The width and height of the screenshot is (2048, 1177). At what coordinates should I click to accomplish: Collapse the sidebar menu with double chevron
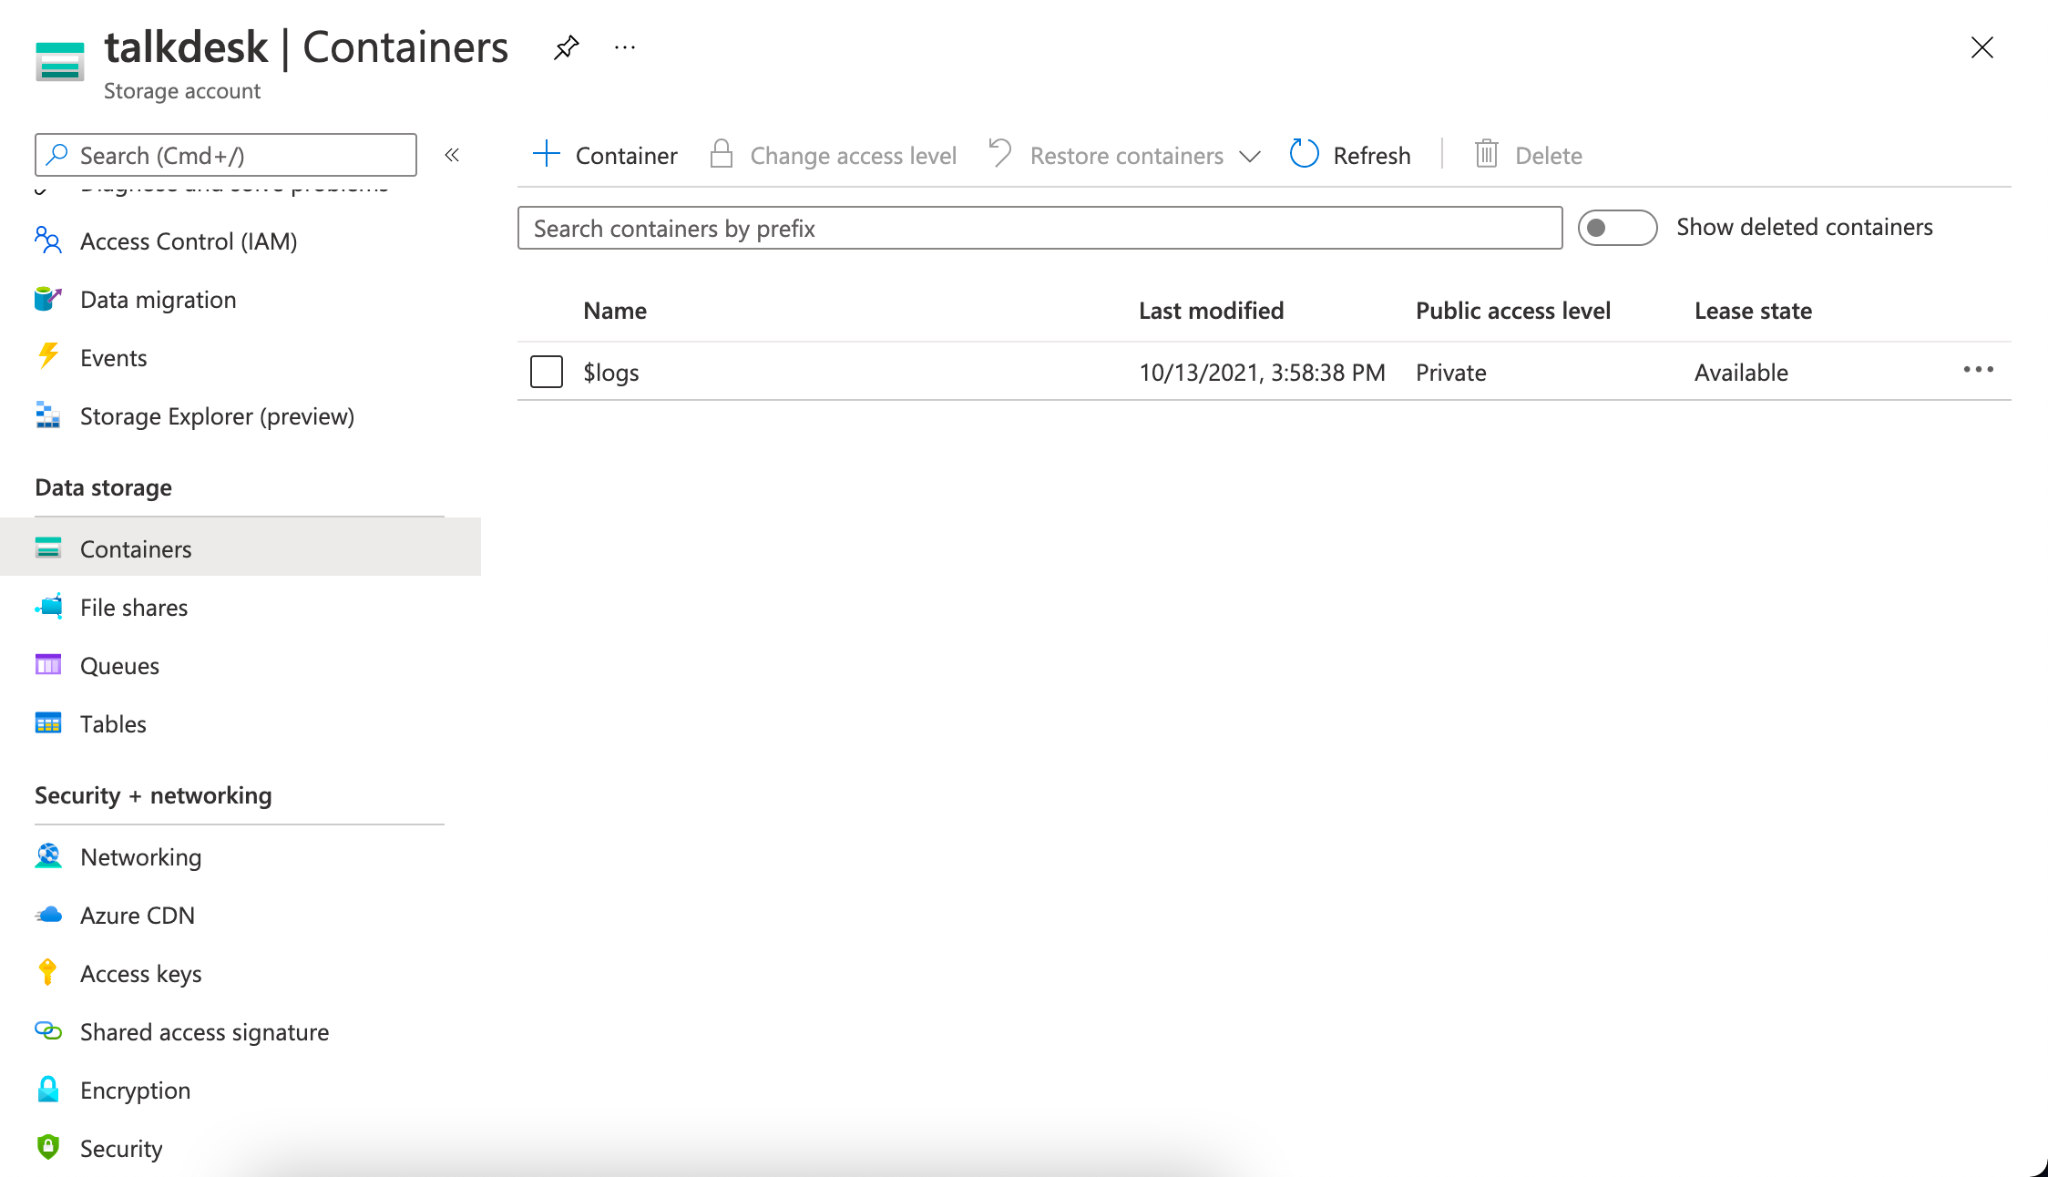click(x=452, y=155)
